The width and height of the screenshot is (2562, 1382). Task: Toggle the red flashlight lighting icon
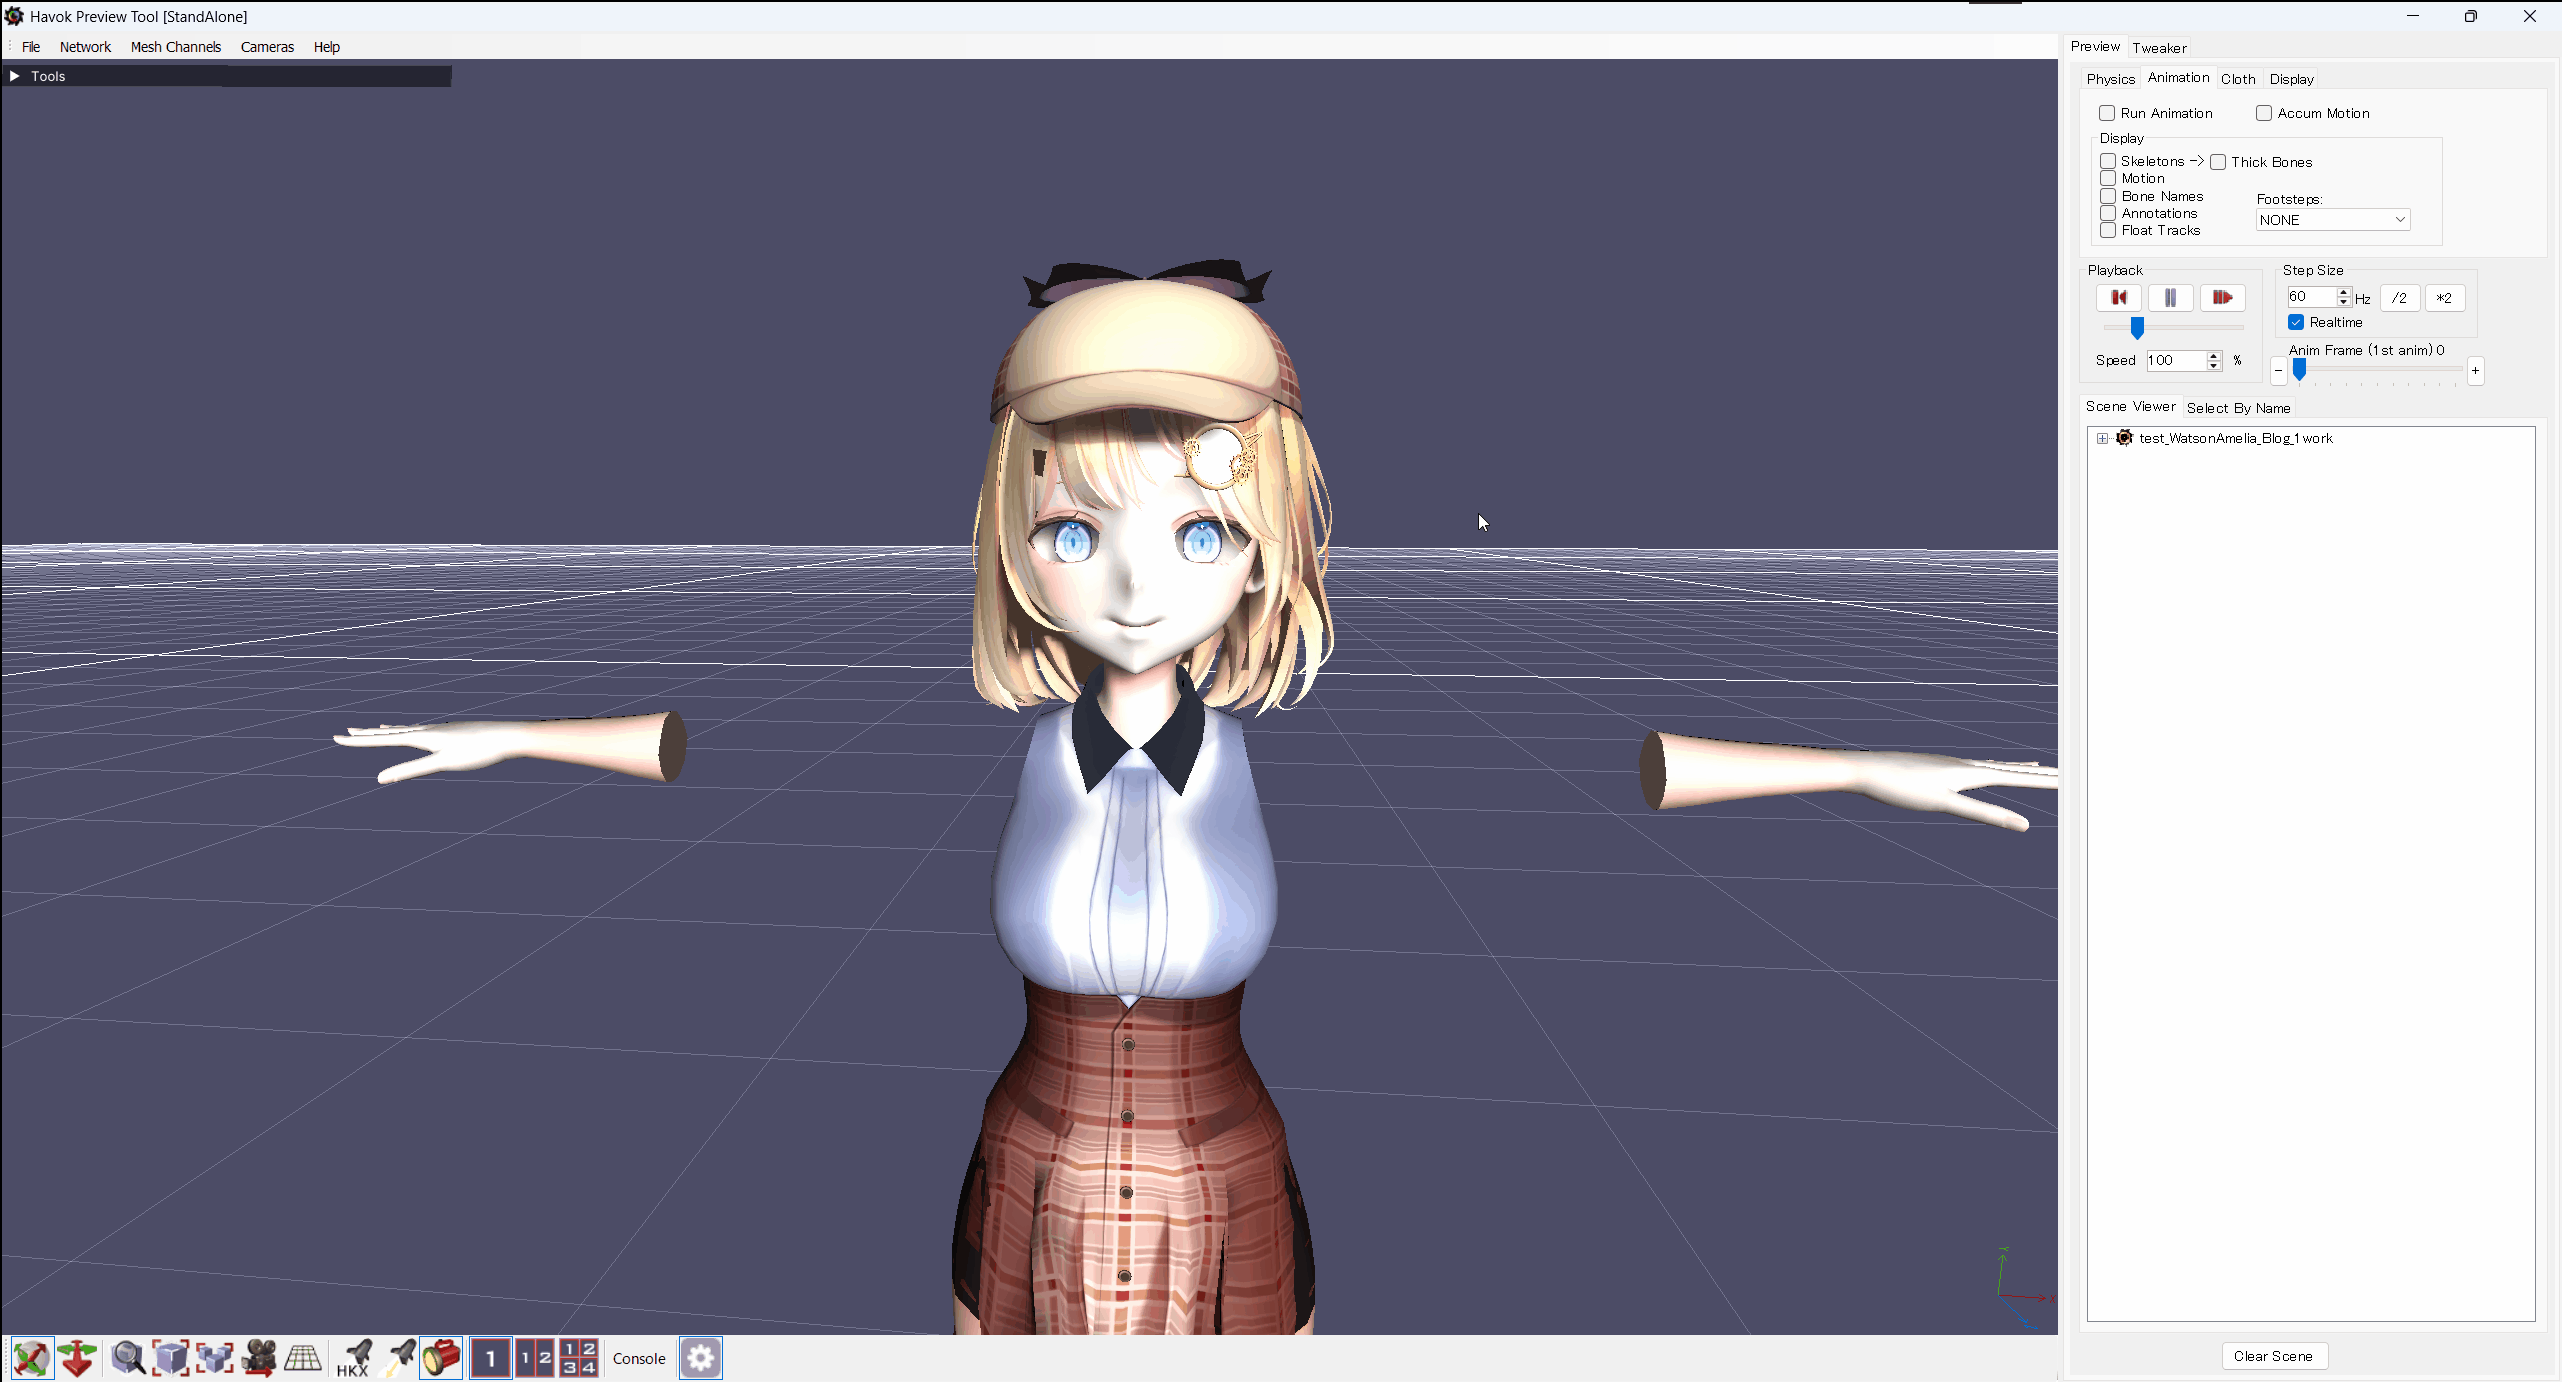[x=441, y=1358]
